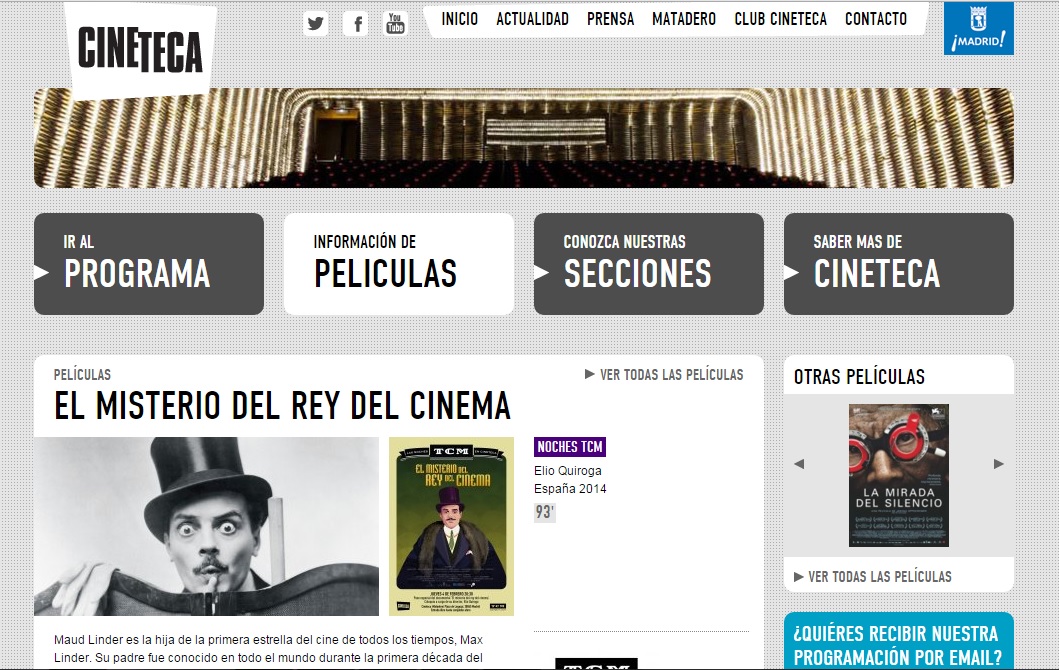
Task: Click the Otras Películas heading
Action: tap(859, 376)
